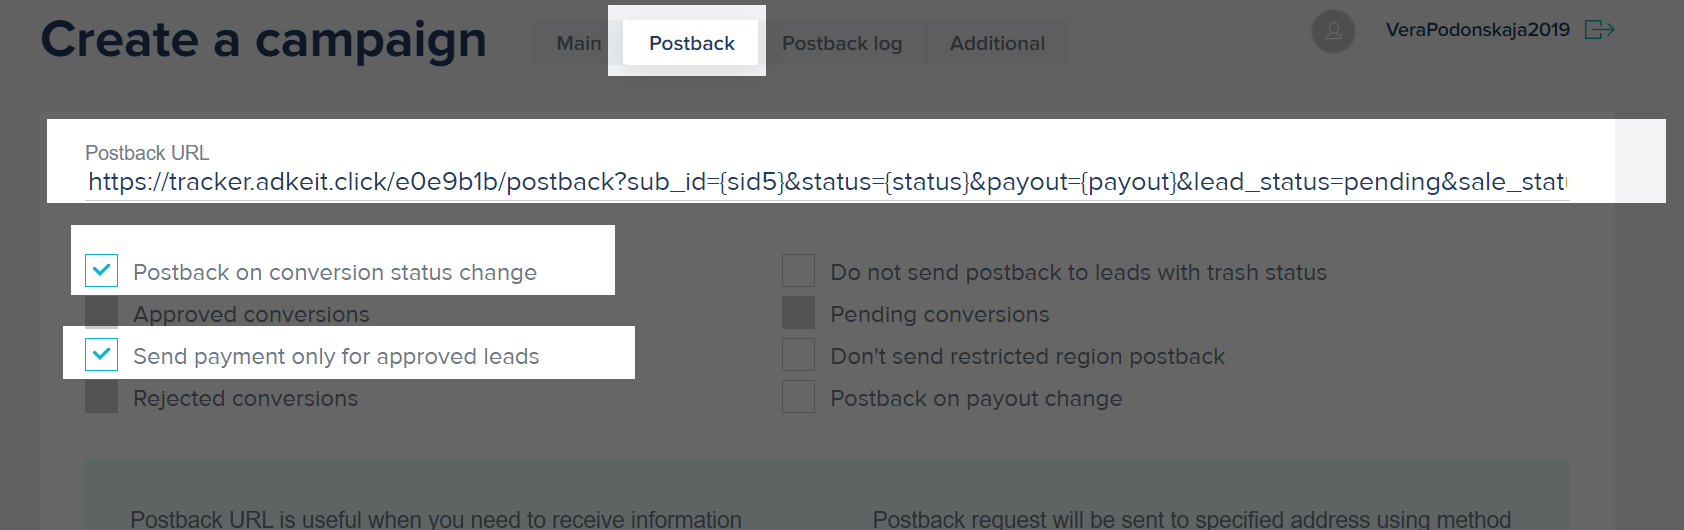
Task: Click the Postback URL is useful info text
Action: 436,519
